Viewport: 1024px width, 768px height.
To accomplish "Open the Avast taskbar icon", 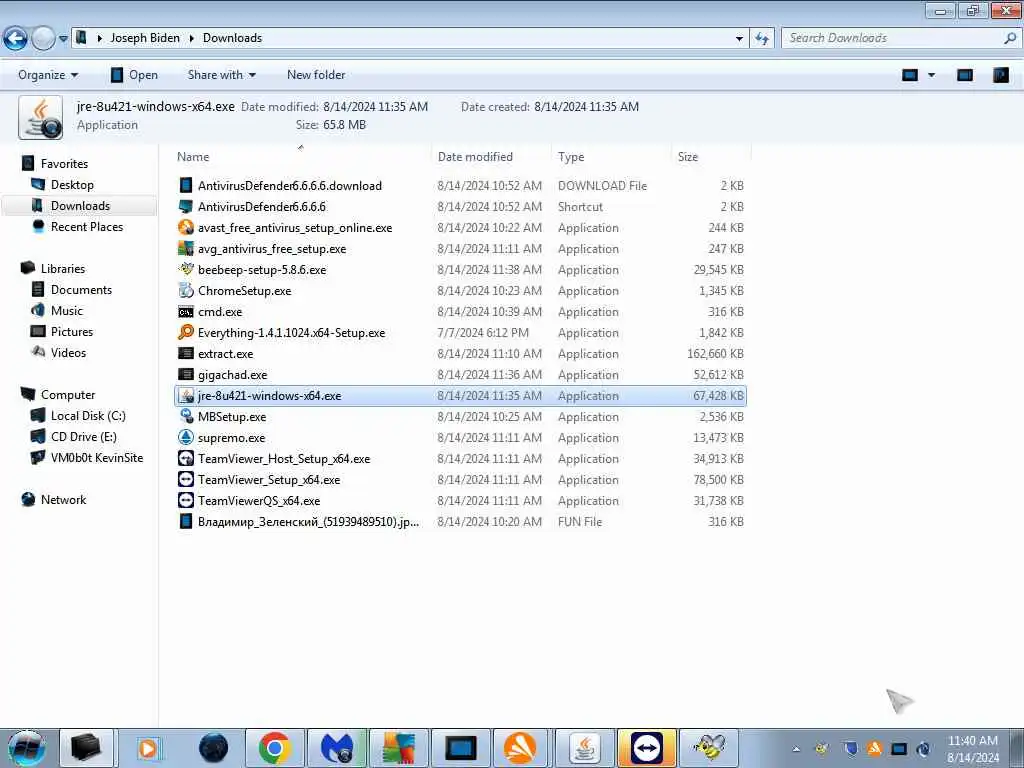I will 520,748.
